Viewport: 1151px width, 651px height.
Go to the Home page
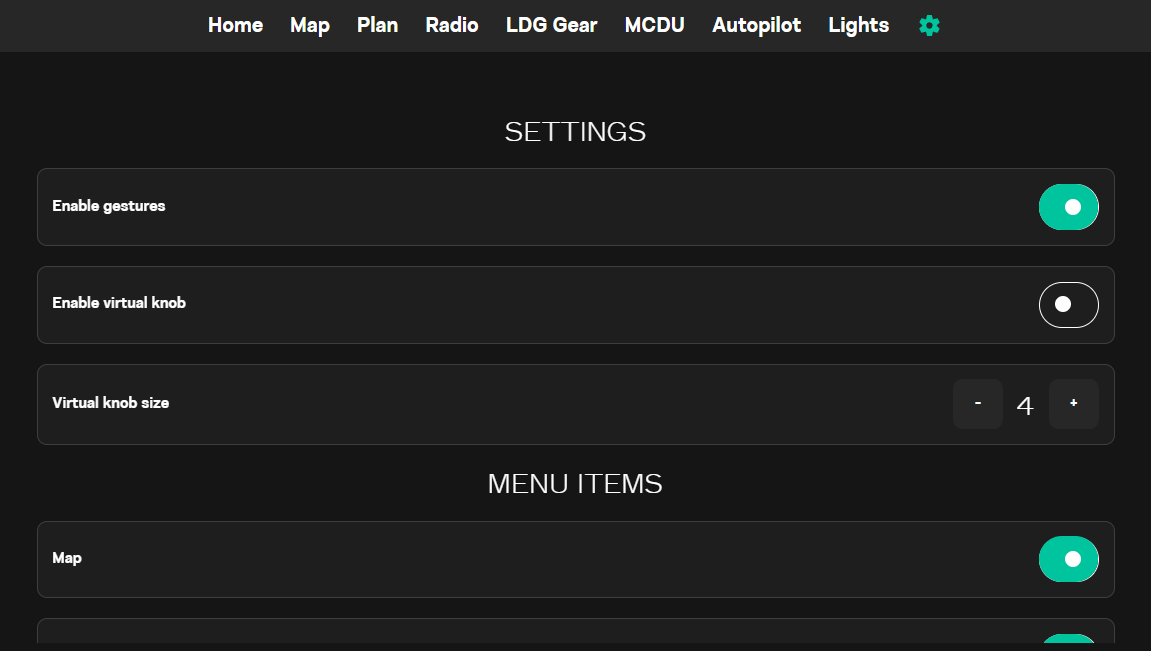[x=235, y=25]
